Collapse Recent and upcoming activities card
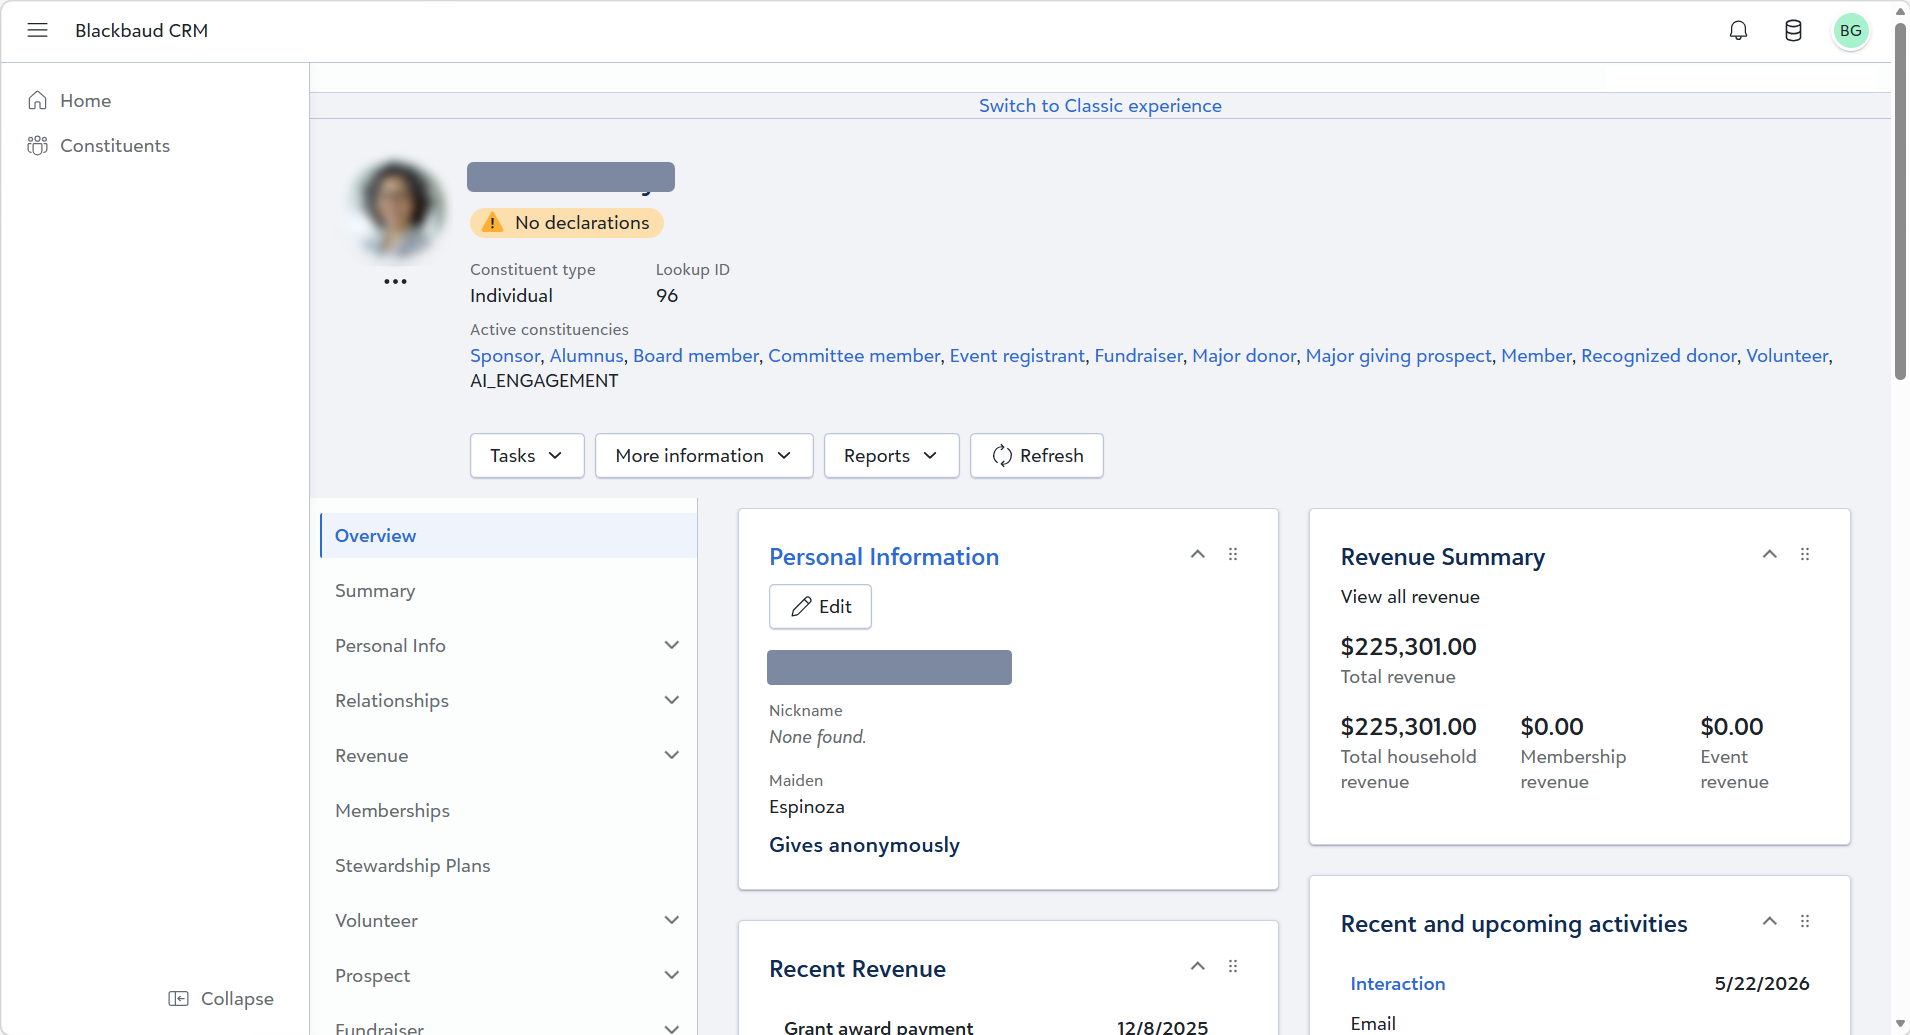Screen dimensions: 1910x1035 point(1769,921)
